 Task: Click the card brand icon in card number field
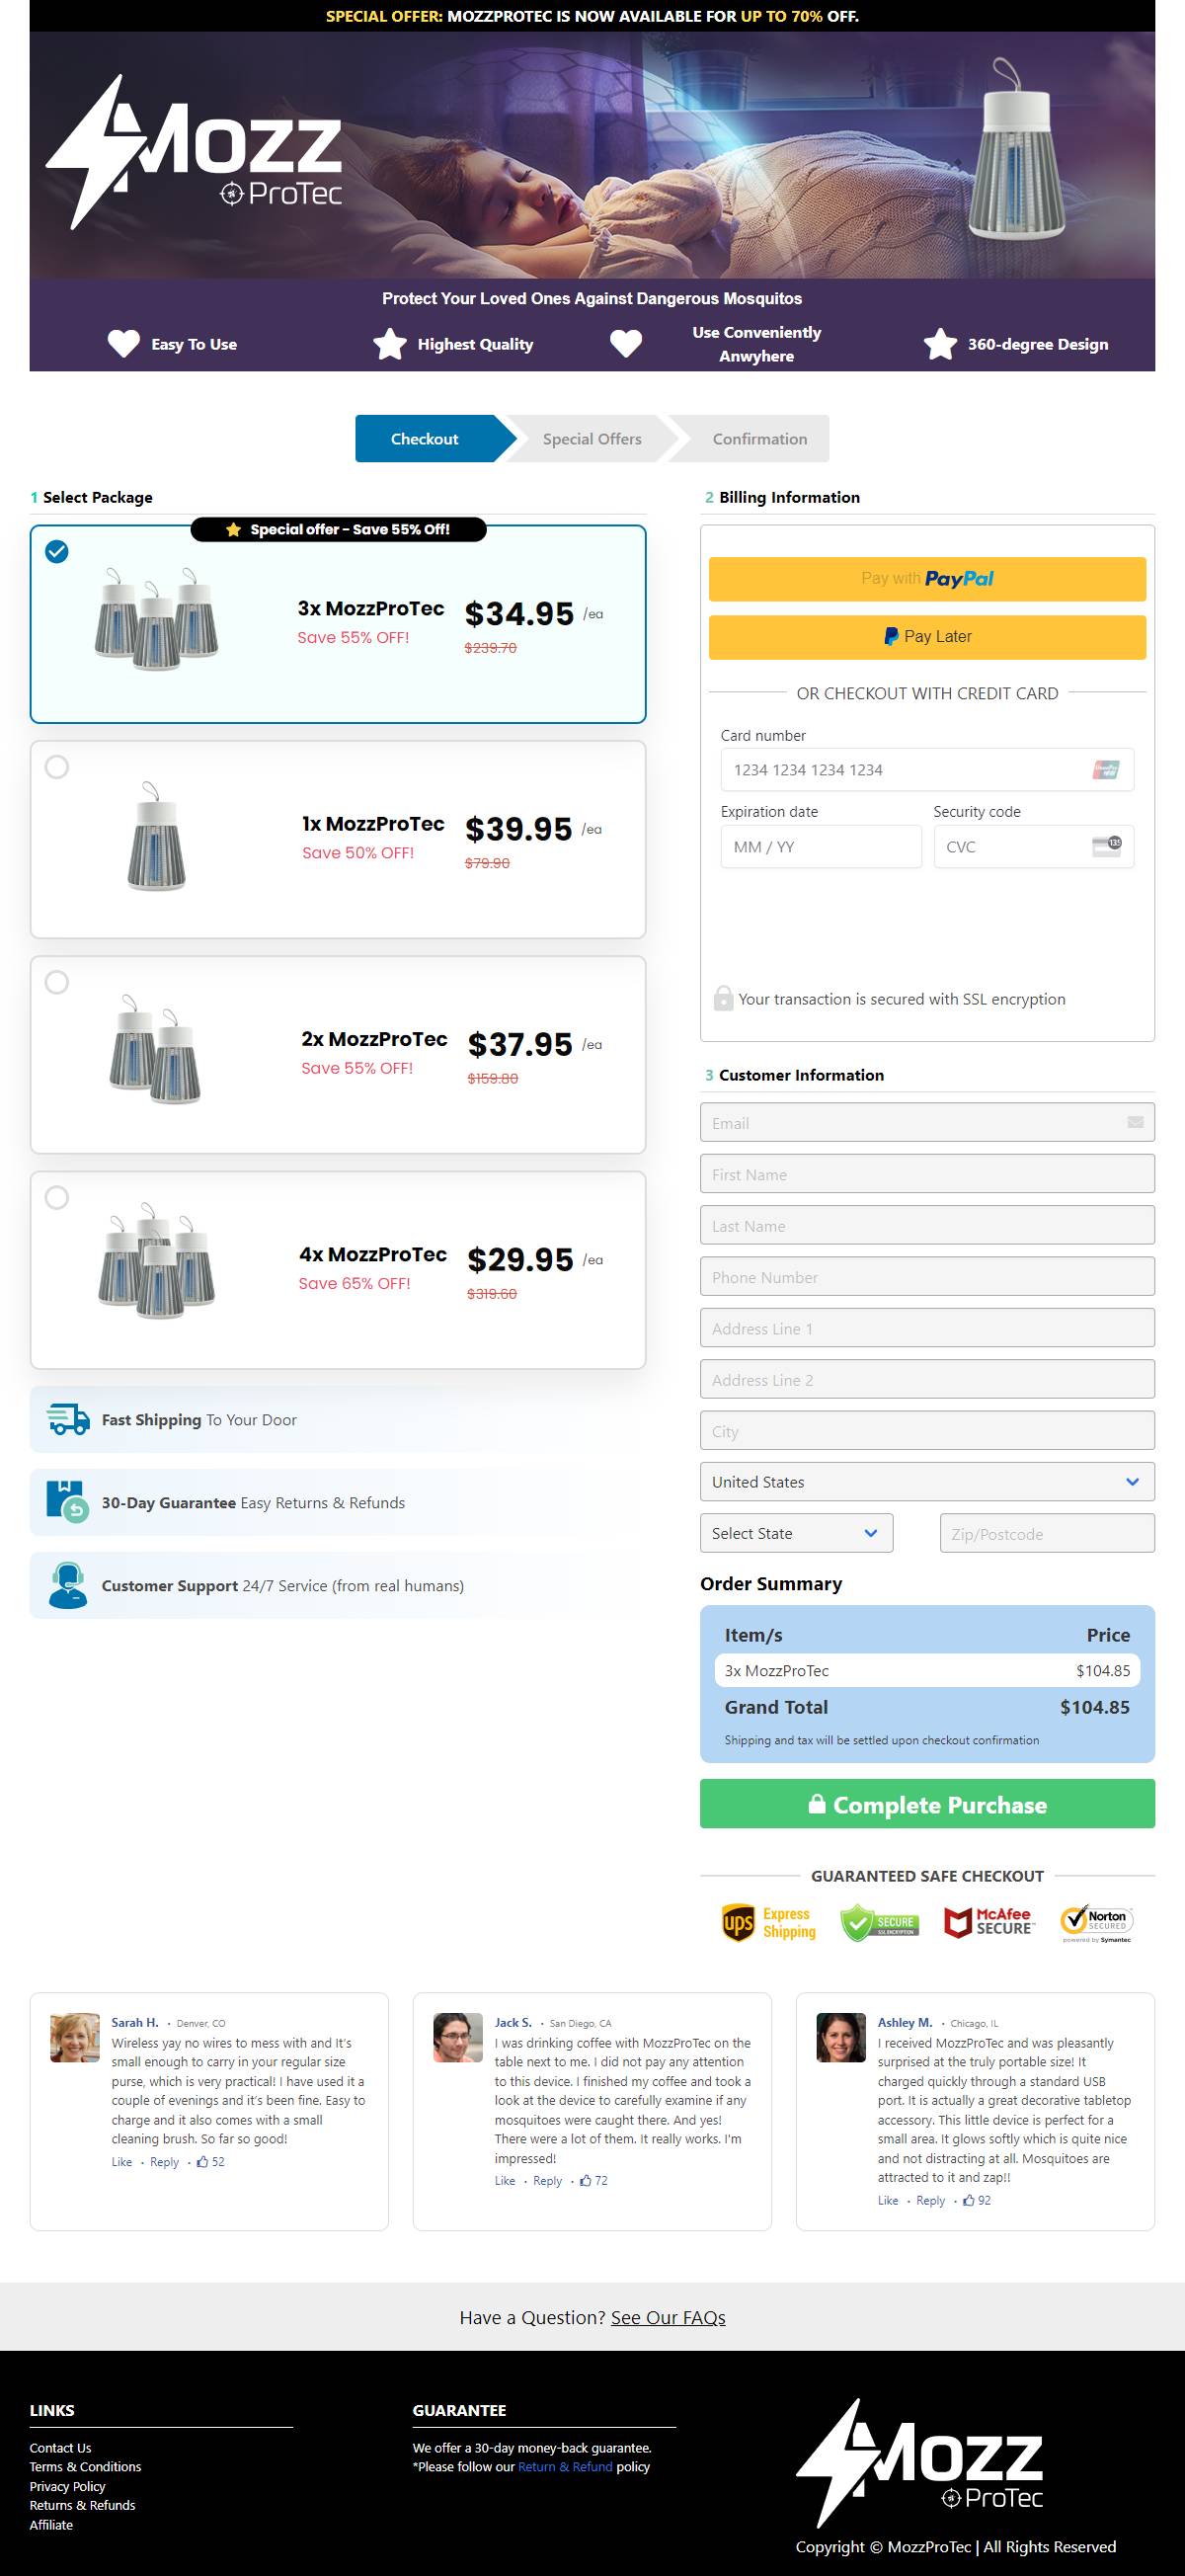click(x=1106, y=770)
